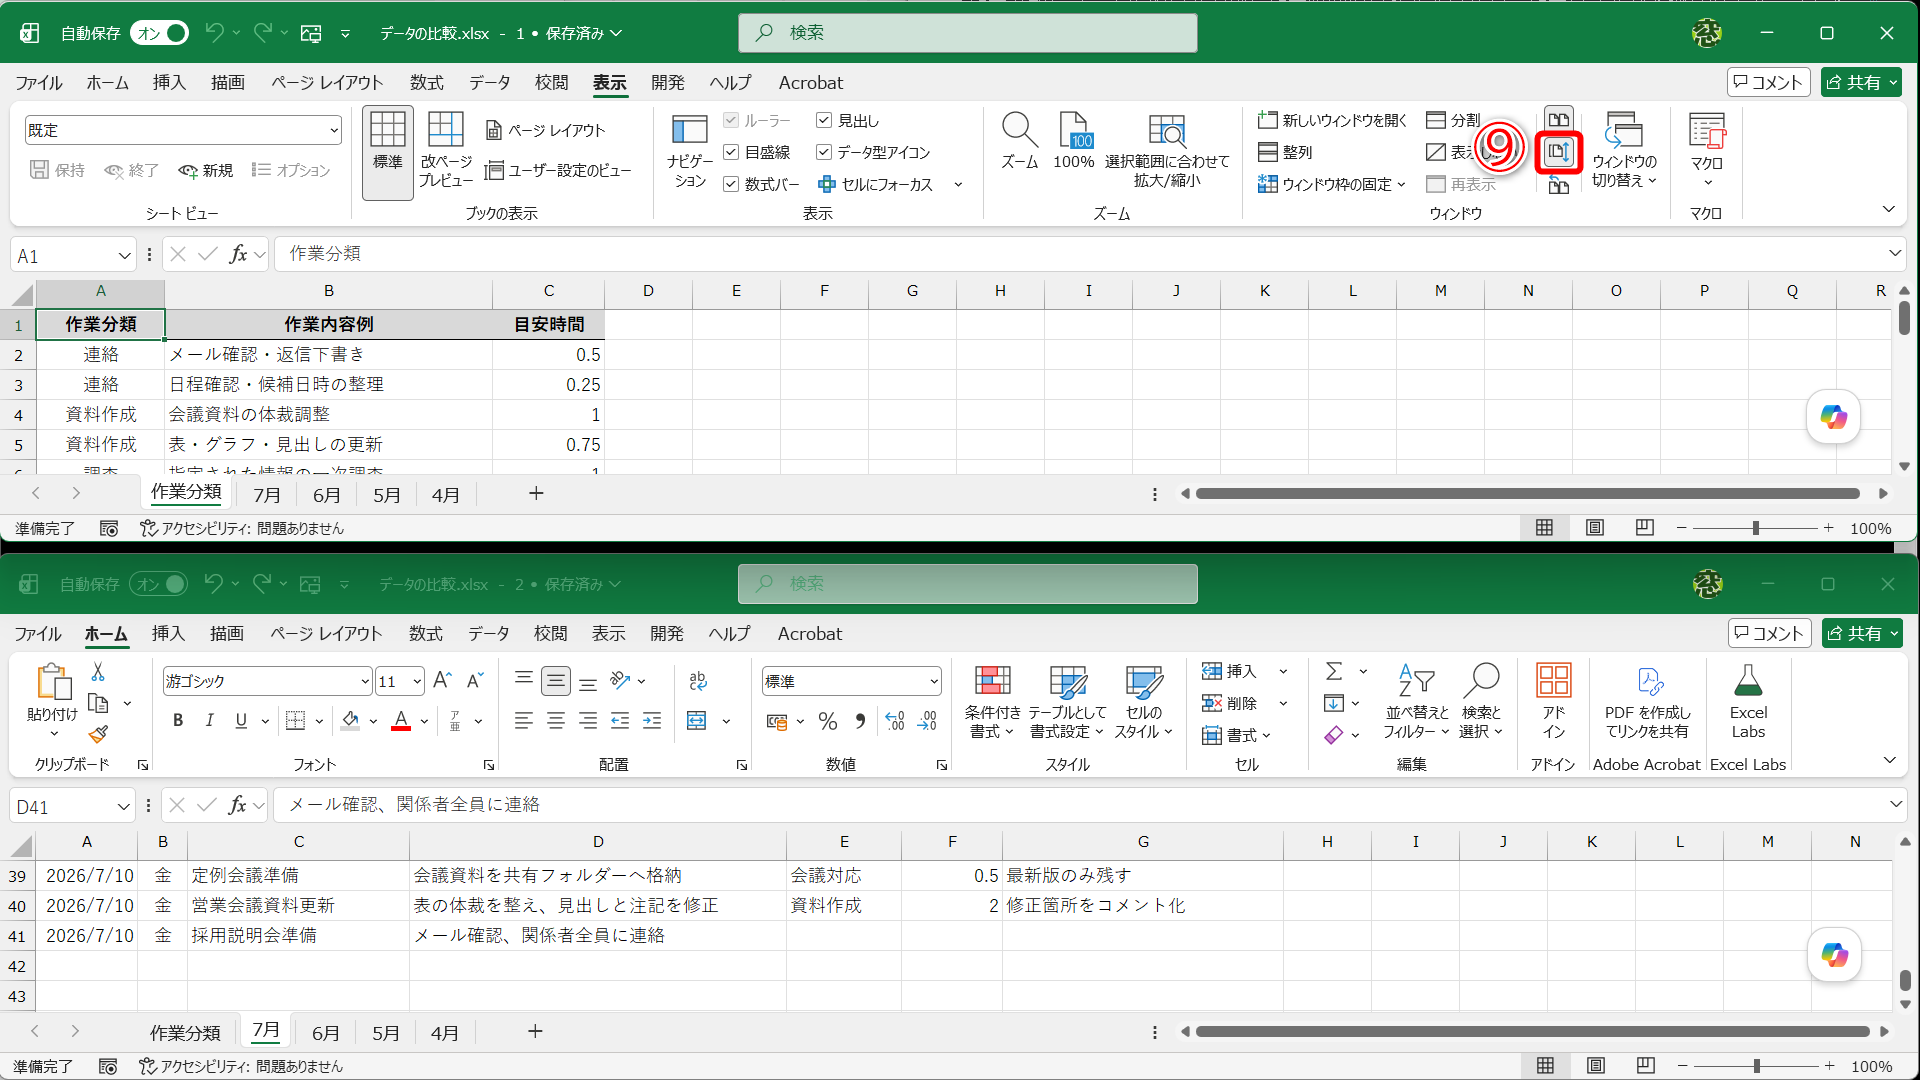Select Standard view in the upper ribbon
Viewport: 1920px width, 1080px height.
[388, 152]
